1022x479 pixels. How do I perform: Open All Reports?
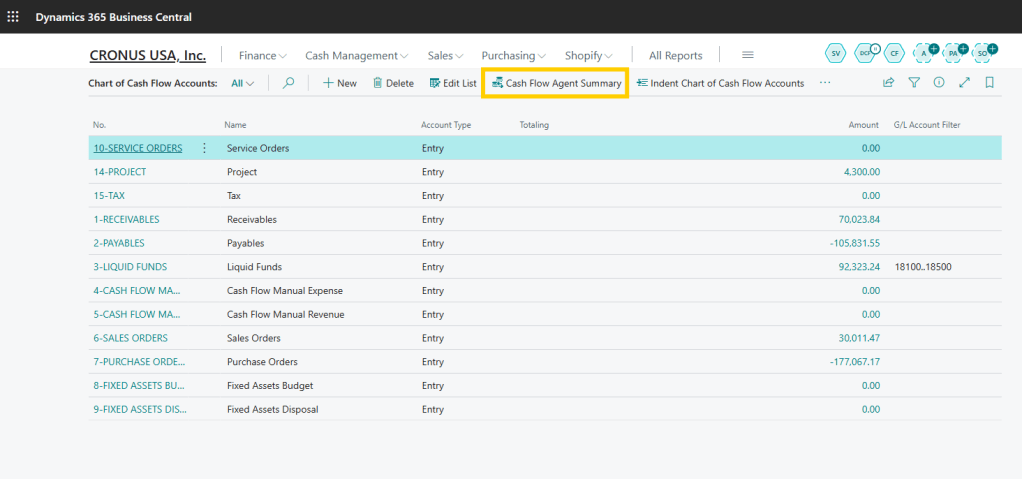pyautogui.click(x=675, y=55)
